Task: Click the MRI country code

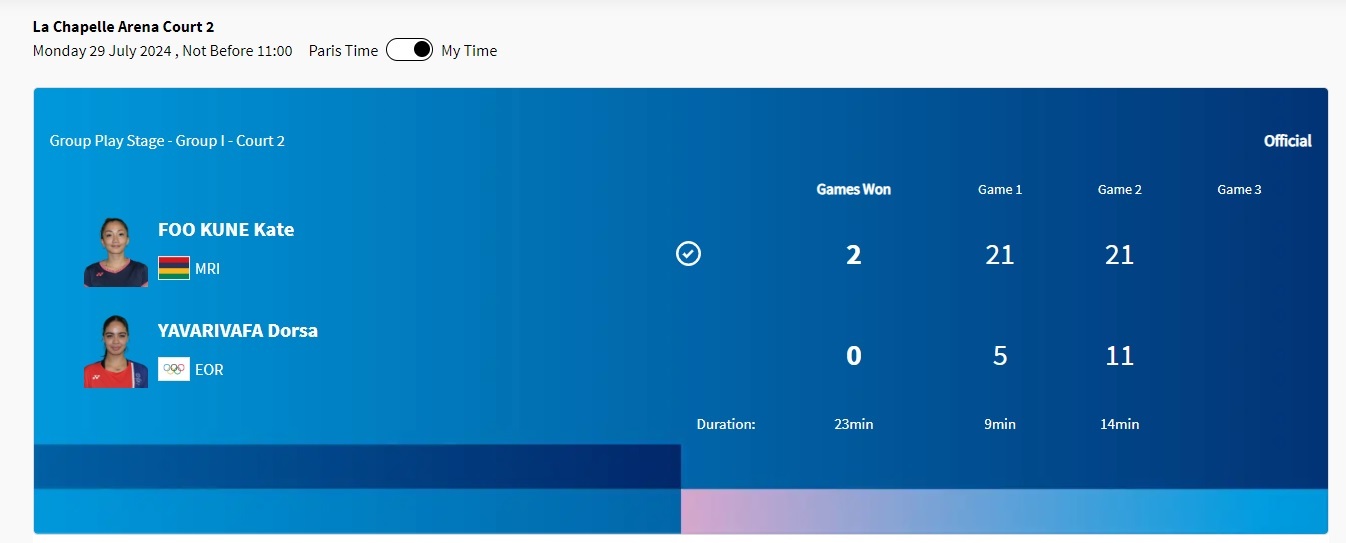Action: click(x=208, y=269)
